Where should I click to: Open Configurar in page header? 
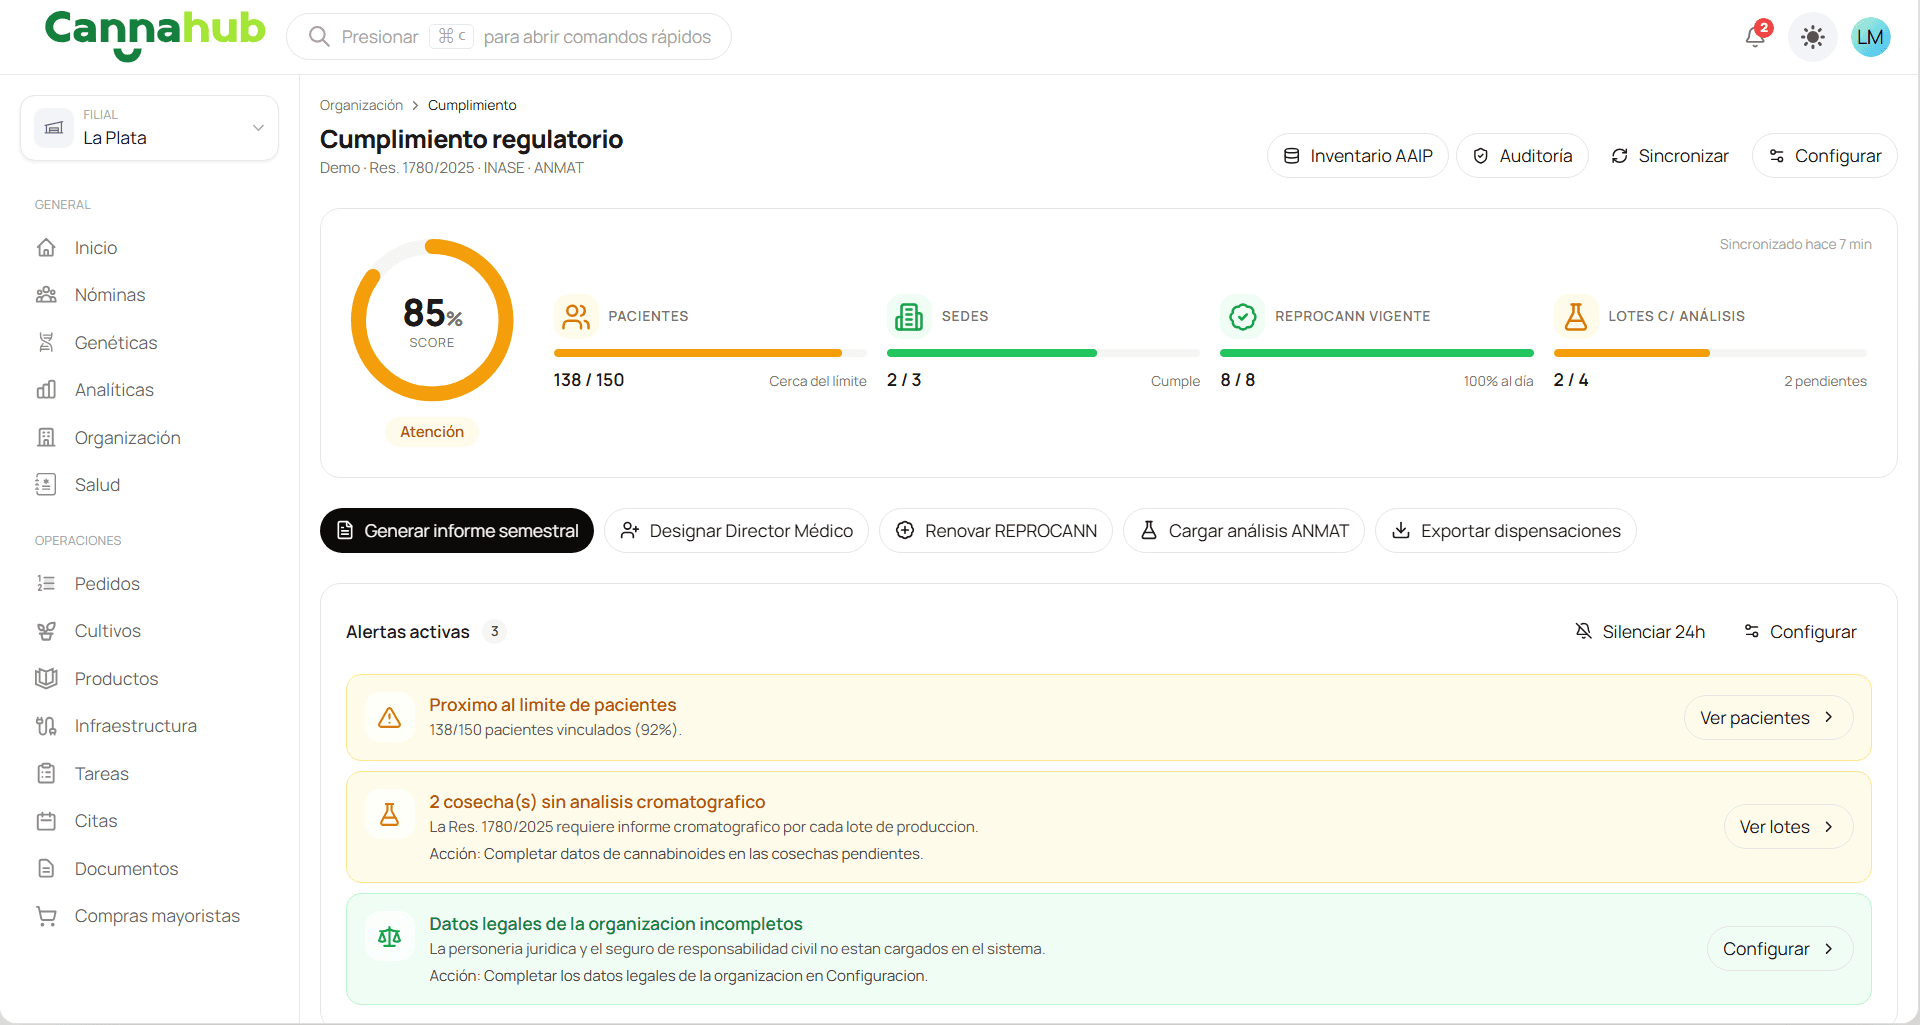(x=1825, y=156)
